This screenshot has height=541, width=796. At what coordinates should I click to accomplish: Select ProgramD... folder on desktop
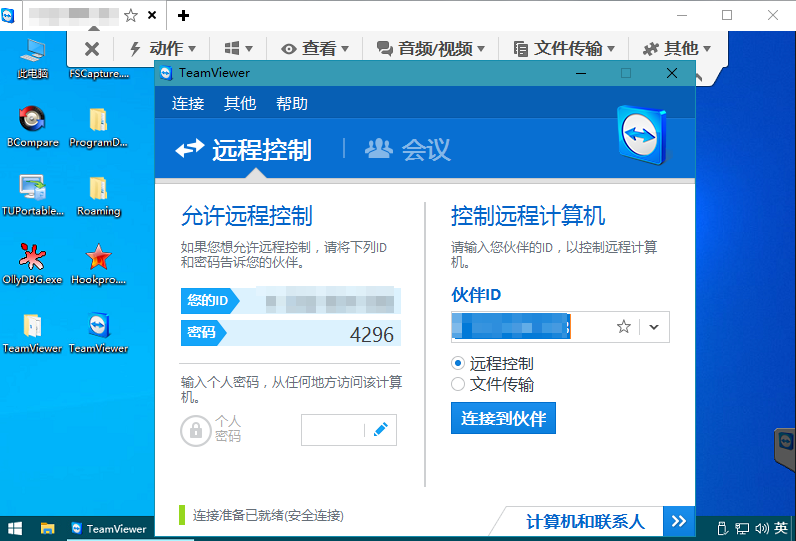tap(98, 127)
